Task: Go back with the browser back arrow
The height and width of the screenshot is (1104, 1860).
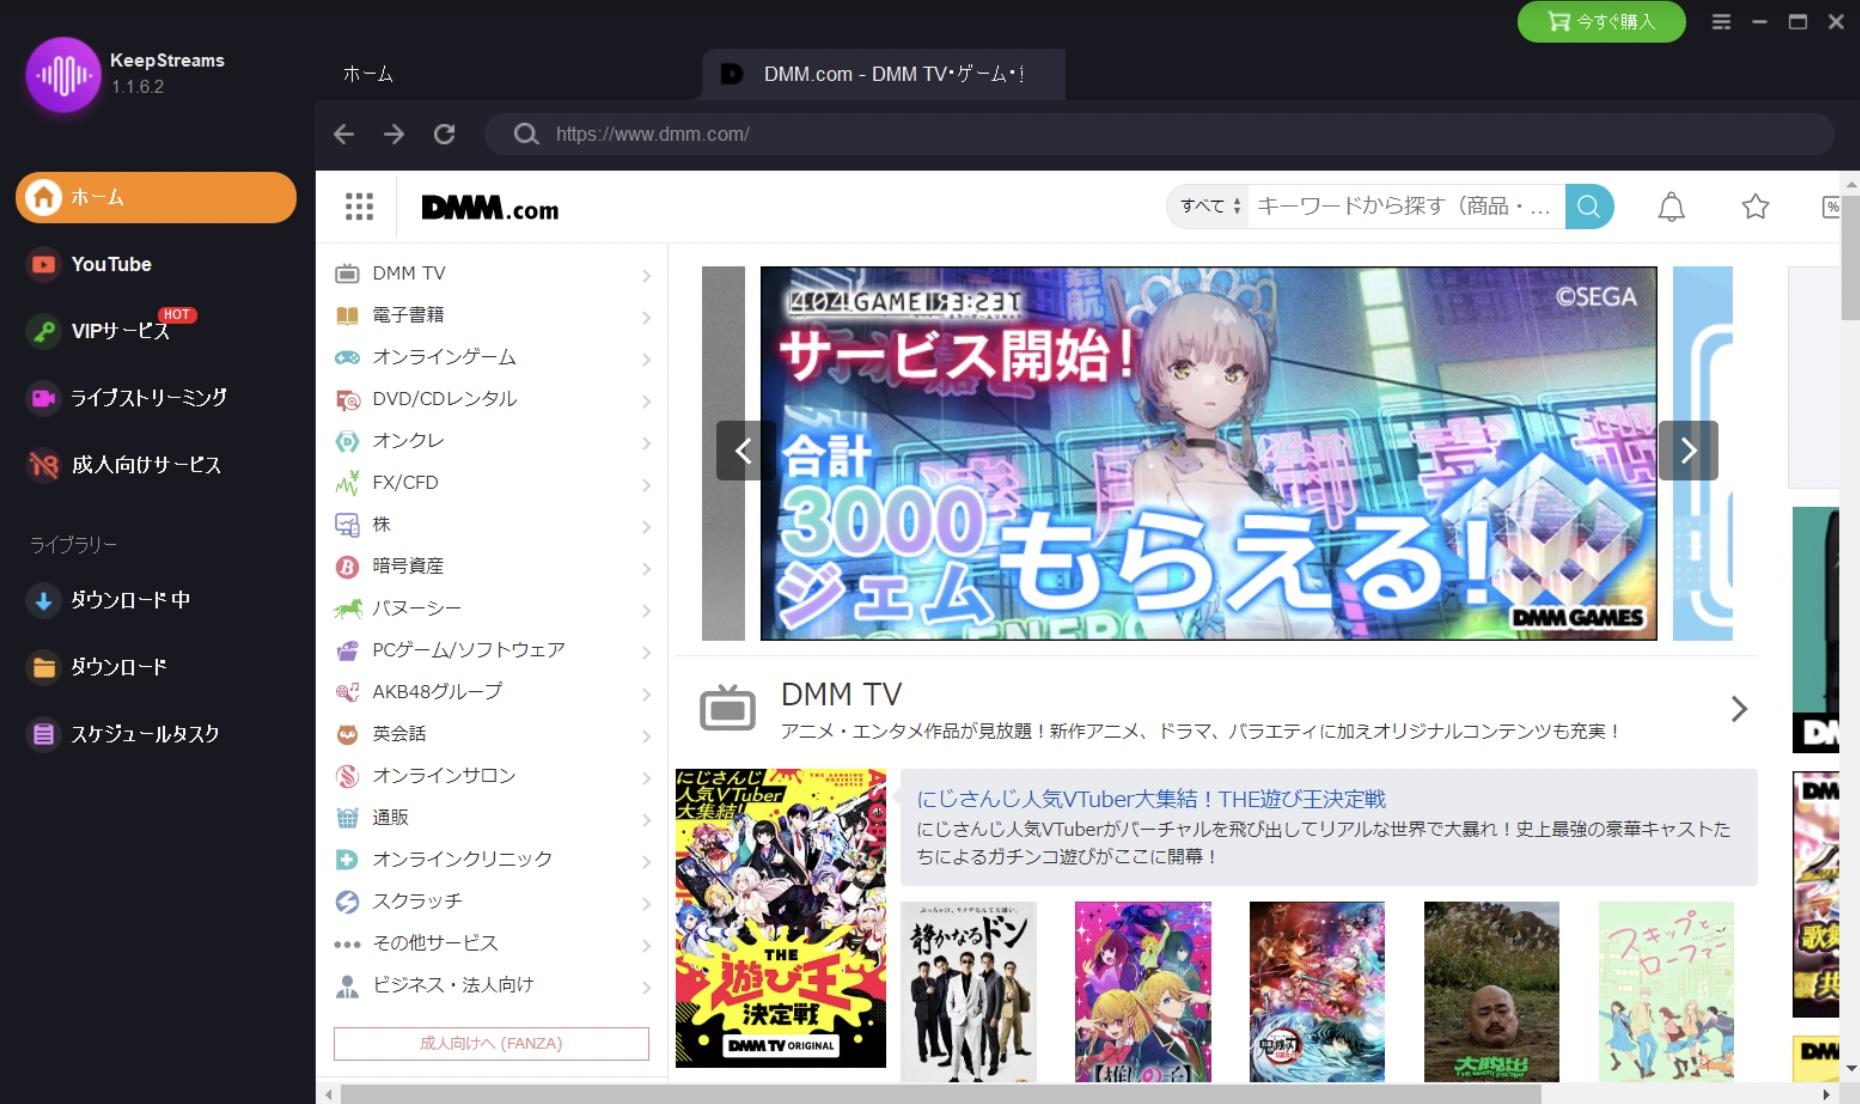Action: 344,134
